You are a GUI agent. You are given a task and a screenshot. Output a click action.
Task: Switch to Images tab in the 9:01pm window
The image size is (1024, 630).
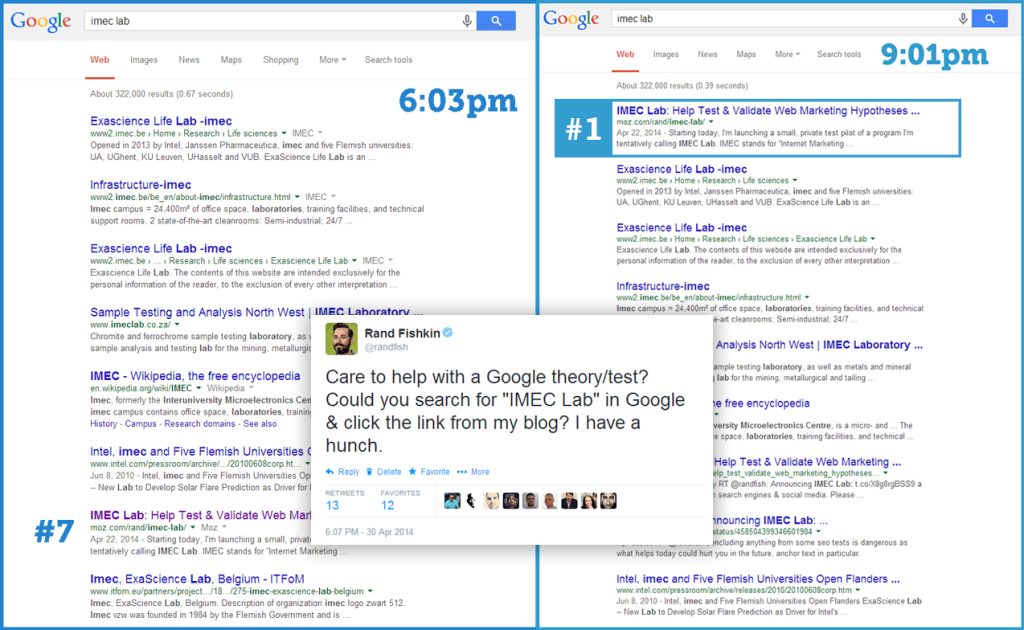click(x=665, y=54)
